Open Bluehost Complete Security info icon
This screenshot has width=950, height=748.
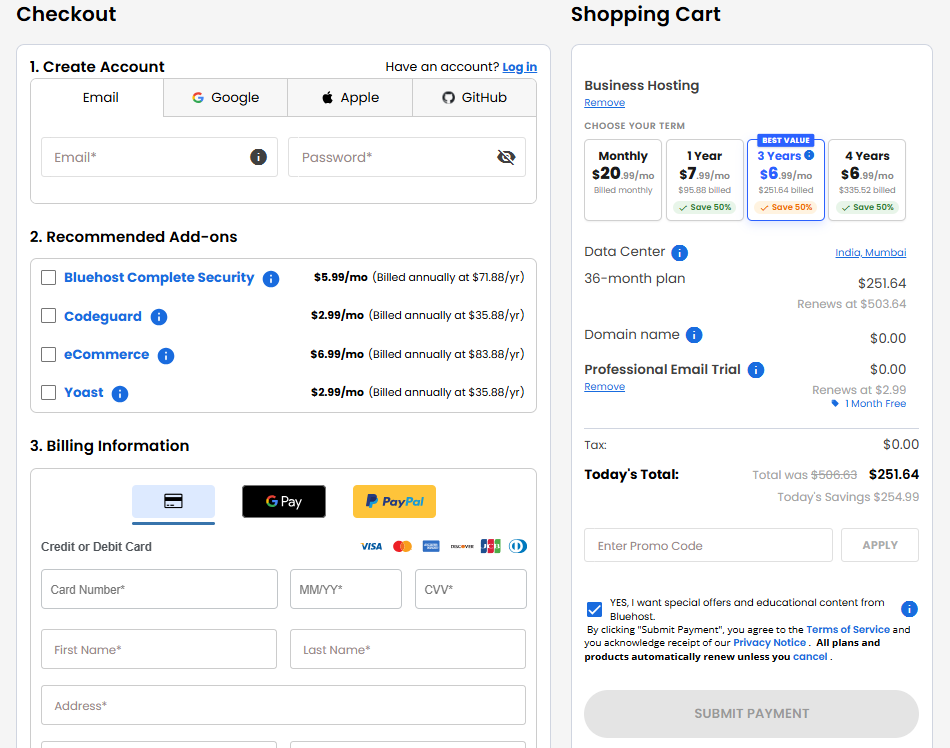pos(271,279)
